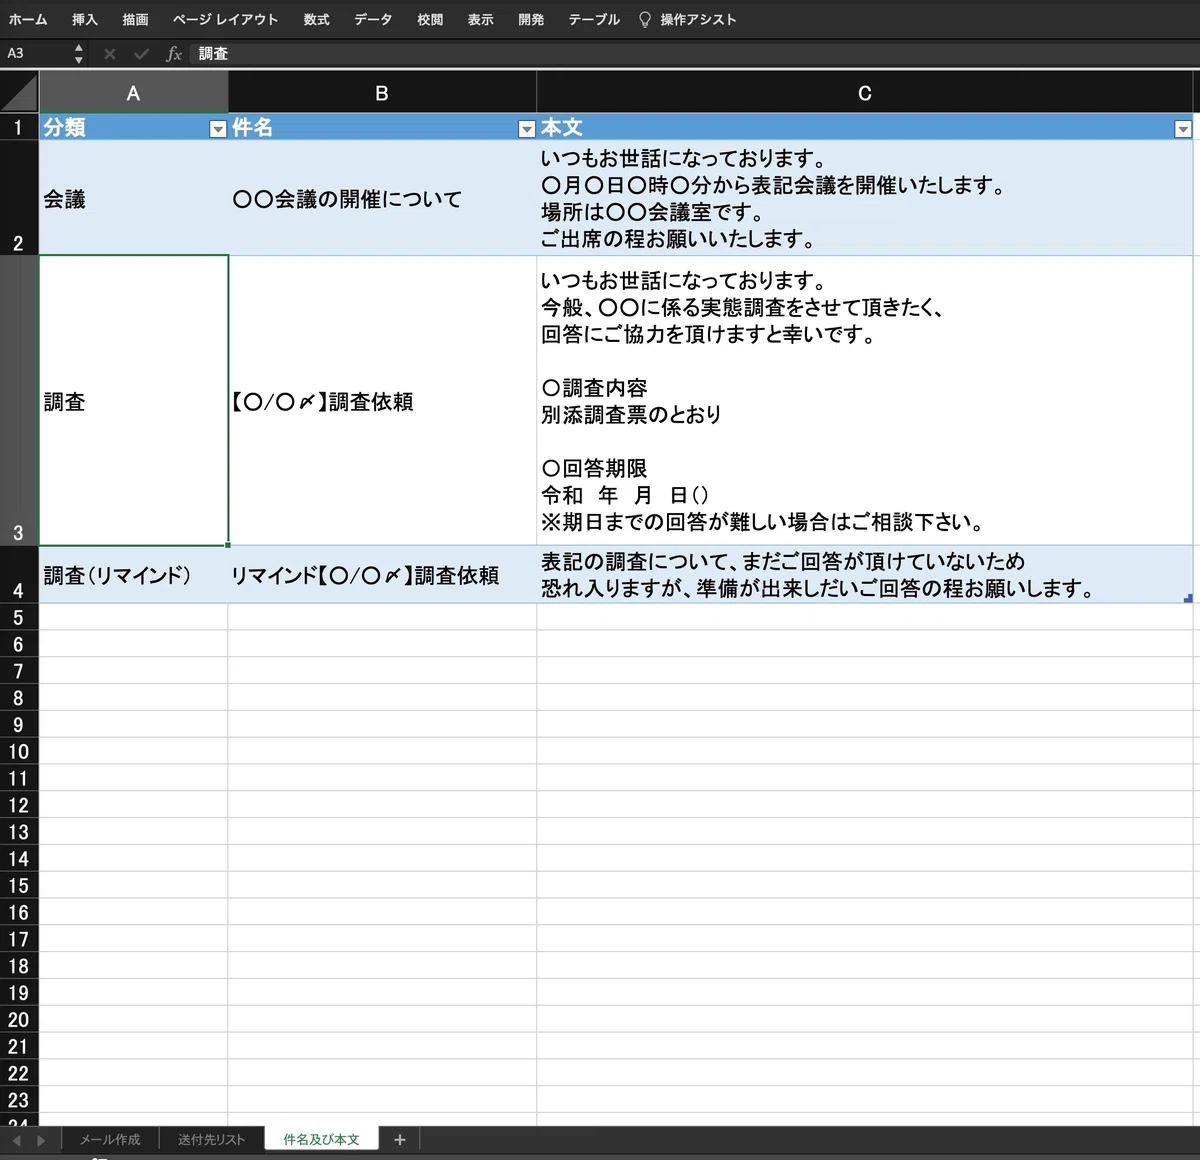Open the テーブル ribbon tab
Screen dimensions: 1200x1160
coord(594,19)
